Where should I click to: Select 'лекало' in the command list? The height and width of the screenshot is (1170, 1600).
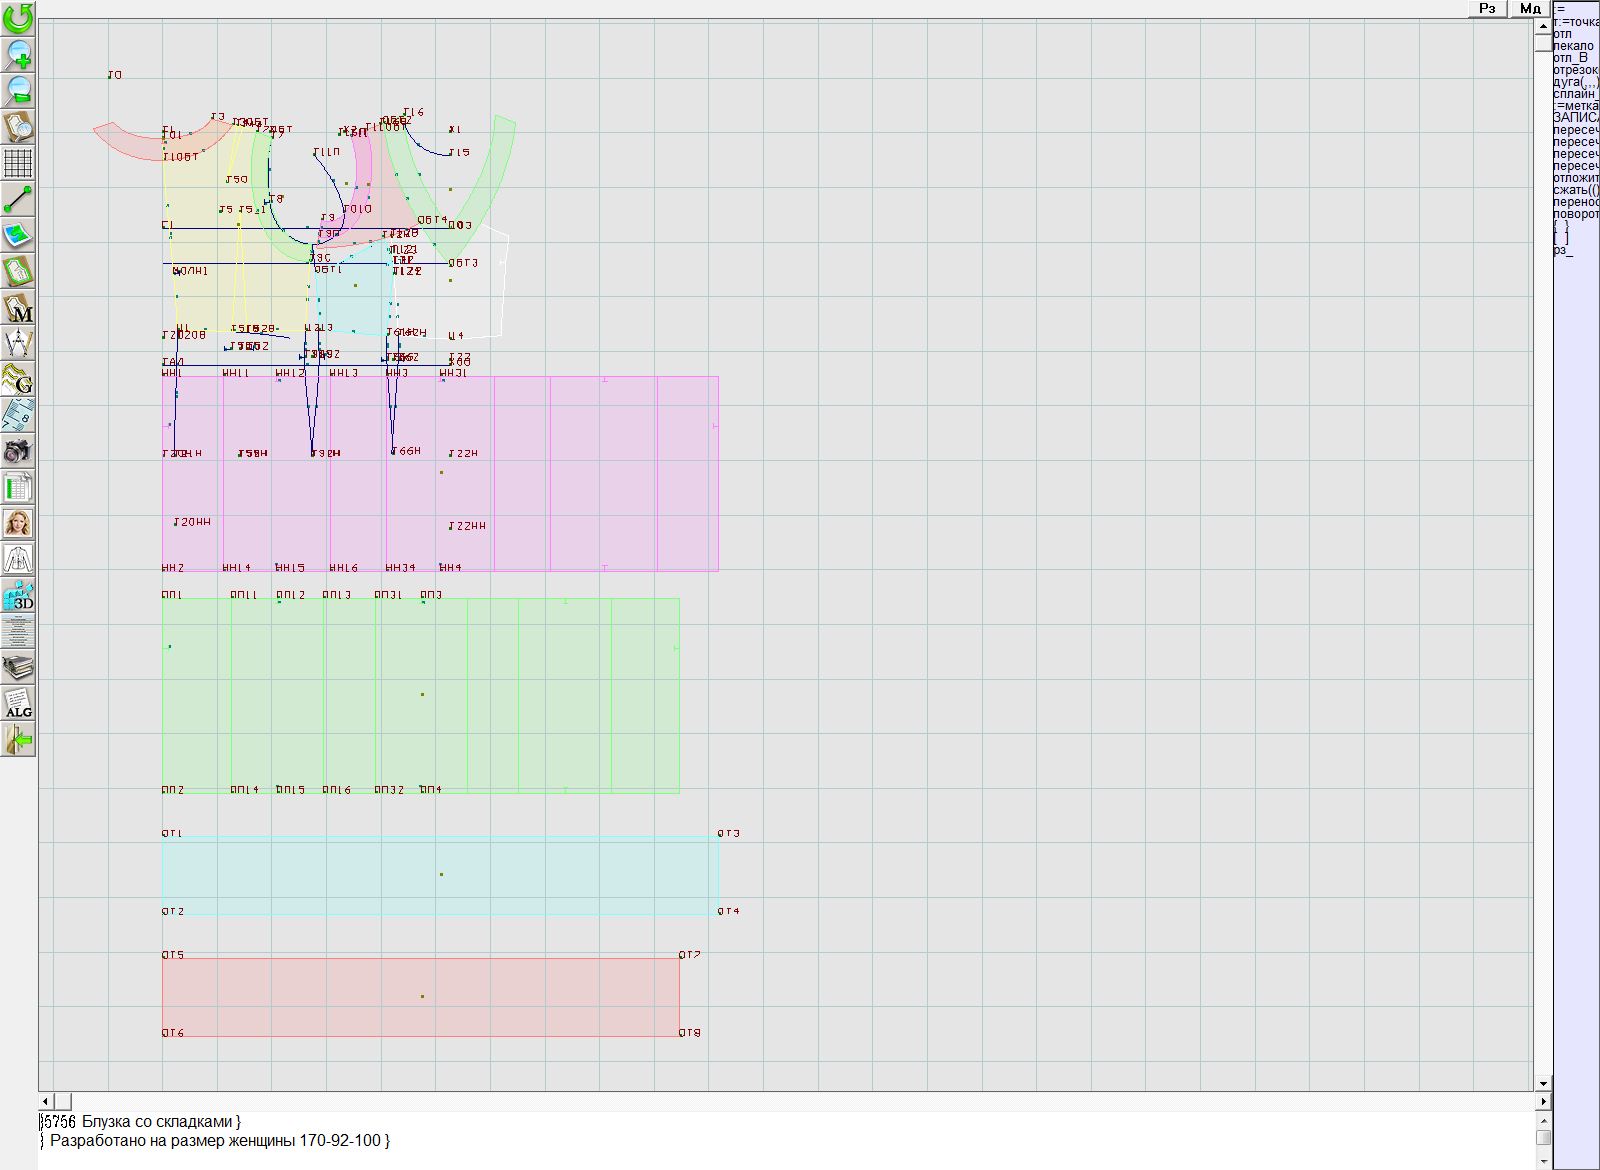pos(1574,46)
